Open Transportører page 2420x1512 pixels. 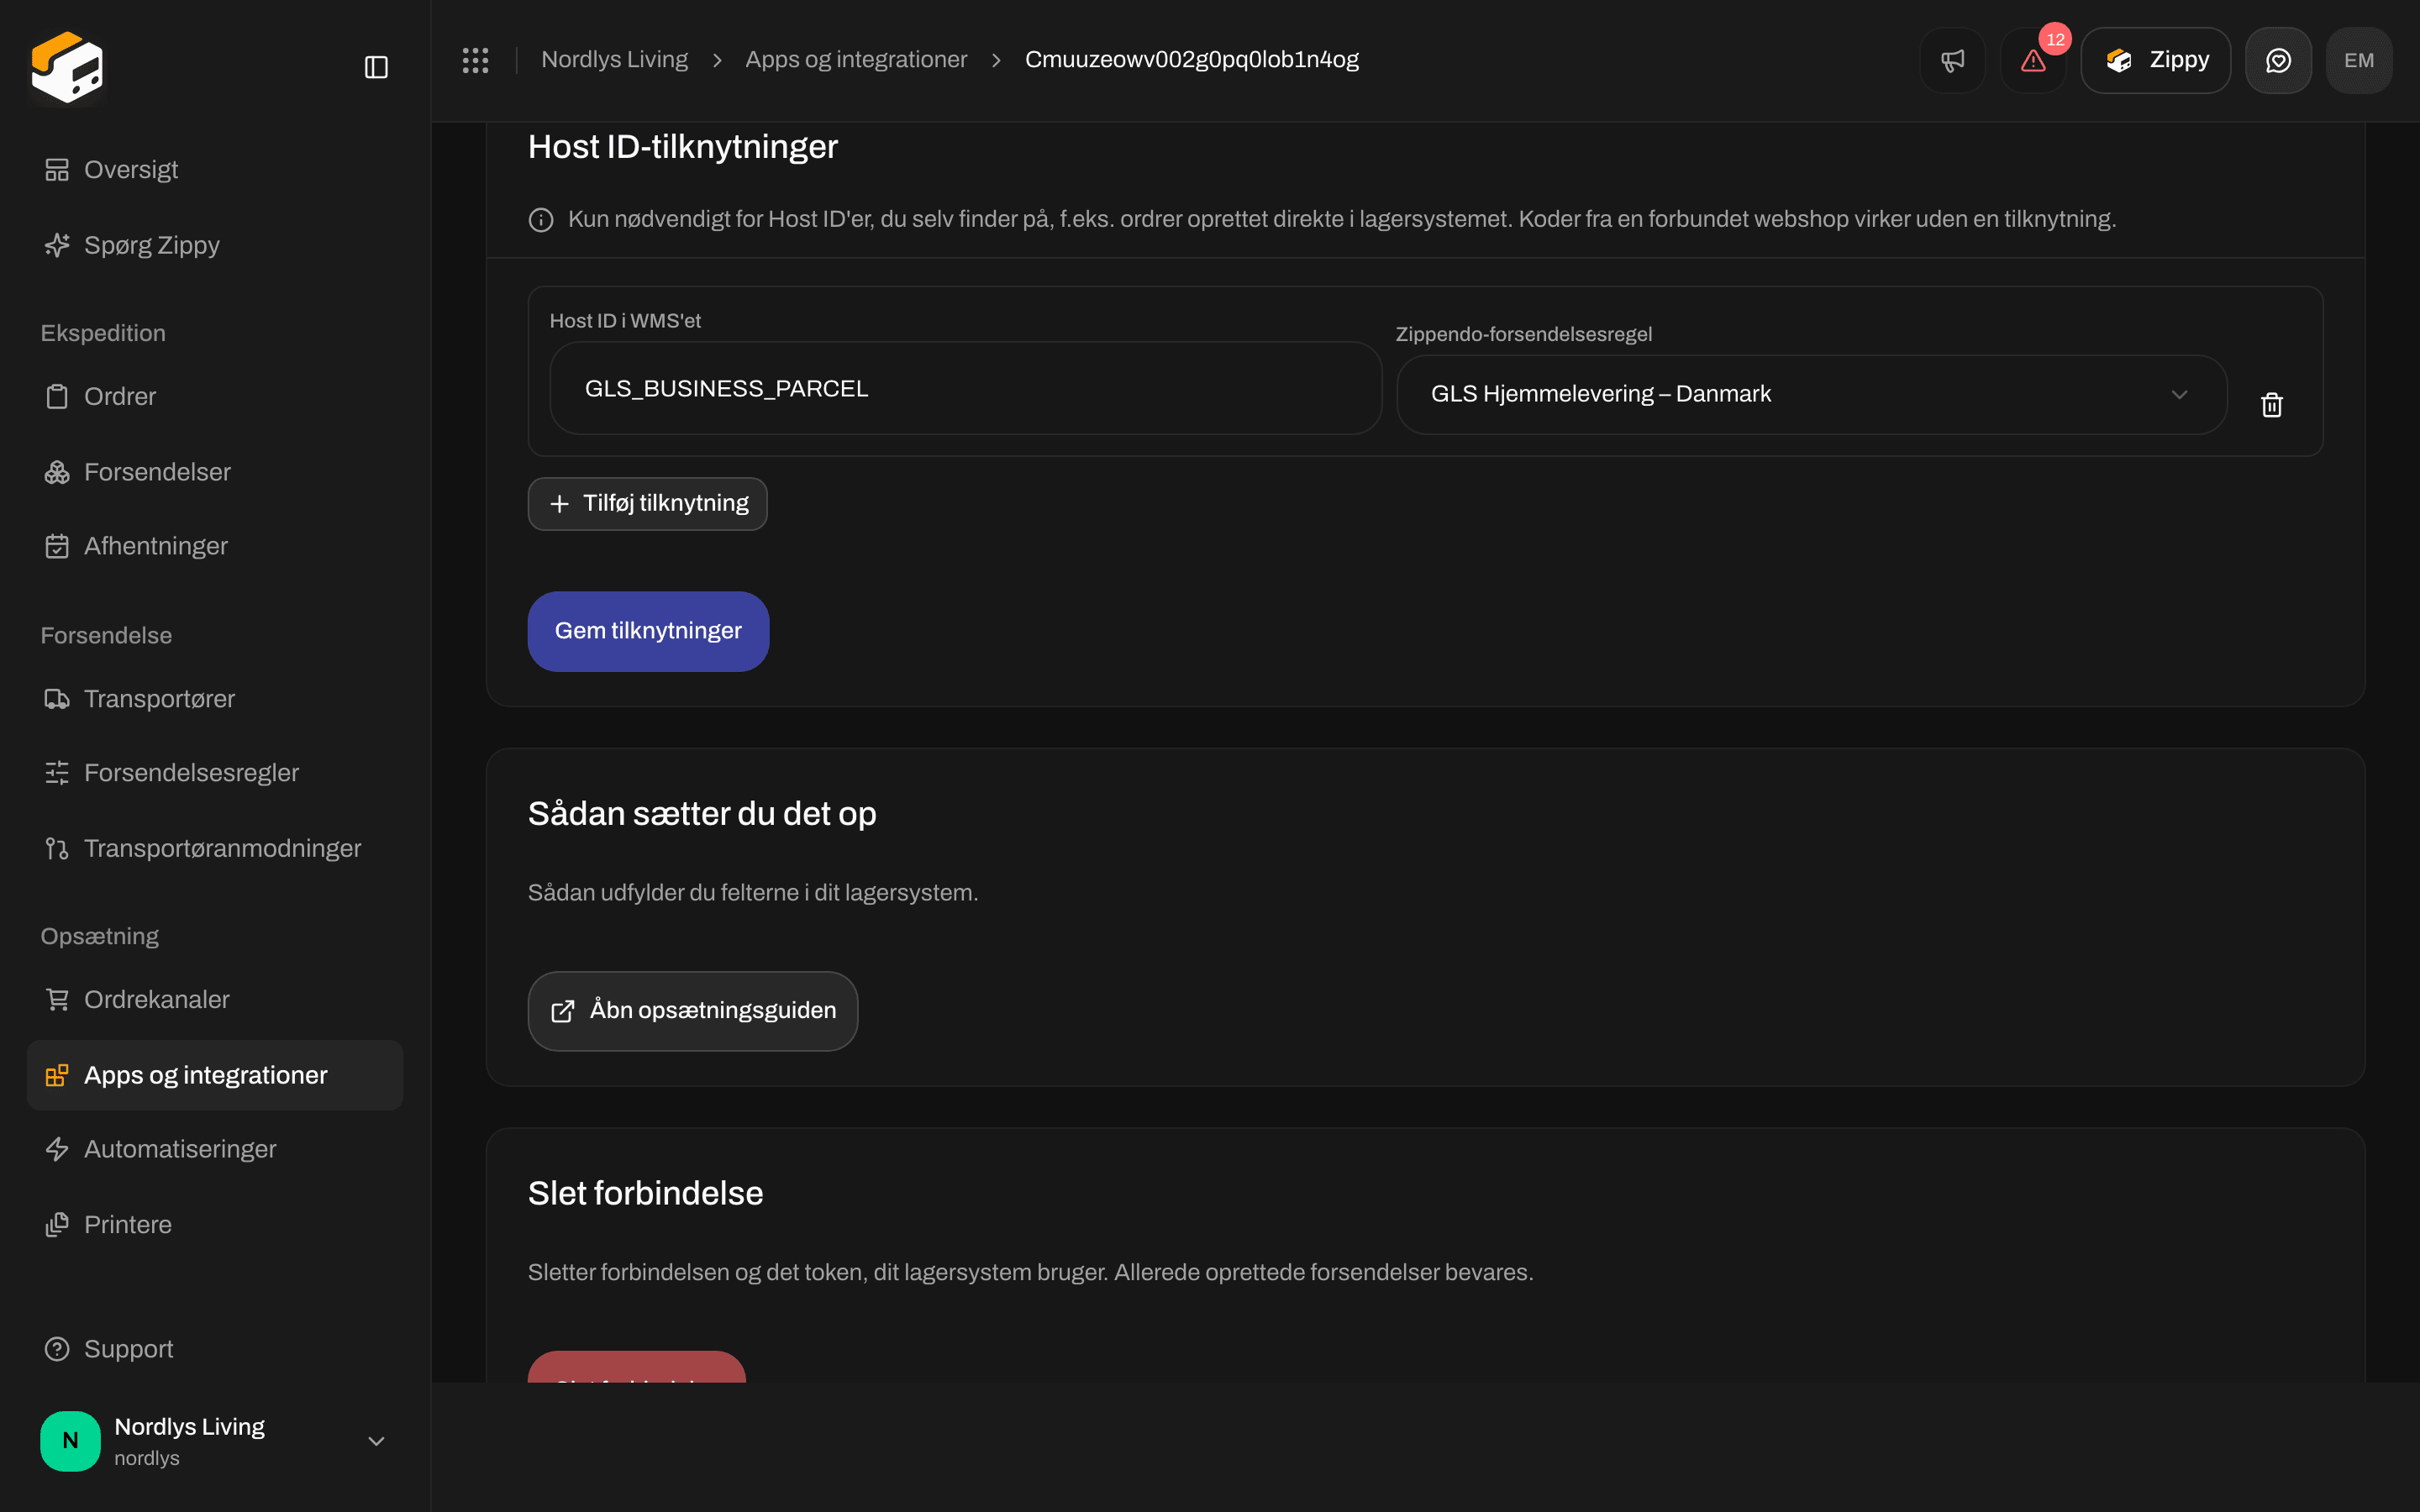pos(215,699)
